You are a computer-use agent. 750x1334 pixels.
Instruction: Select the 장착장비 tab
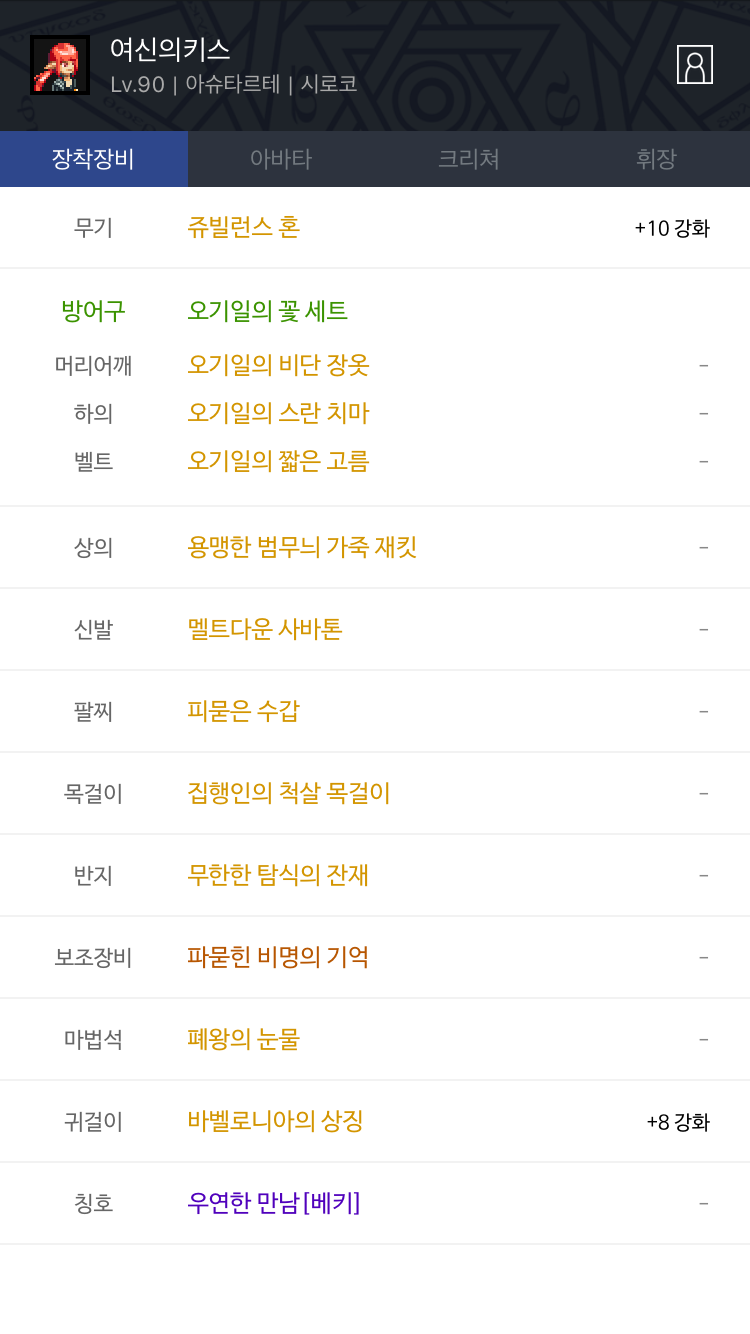93,159
